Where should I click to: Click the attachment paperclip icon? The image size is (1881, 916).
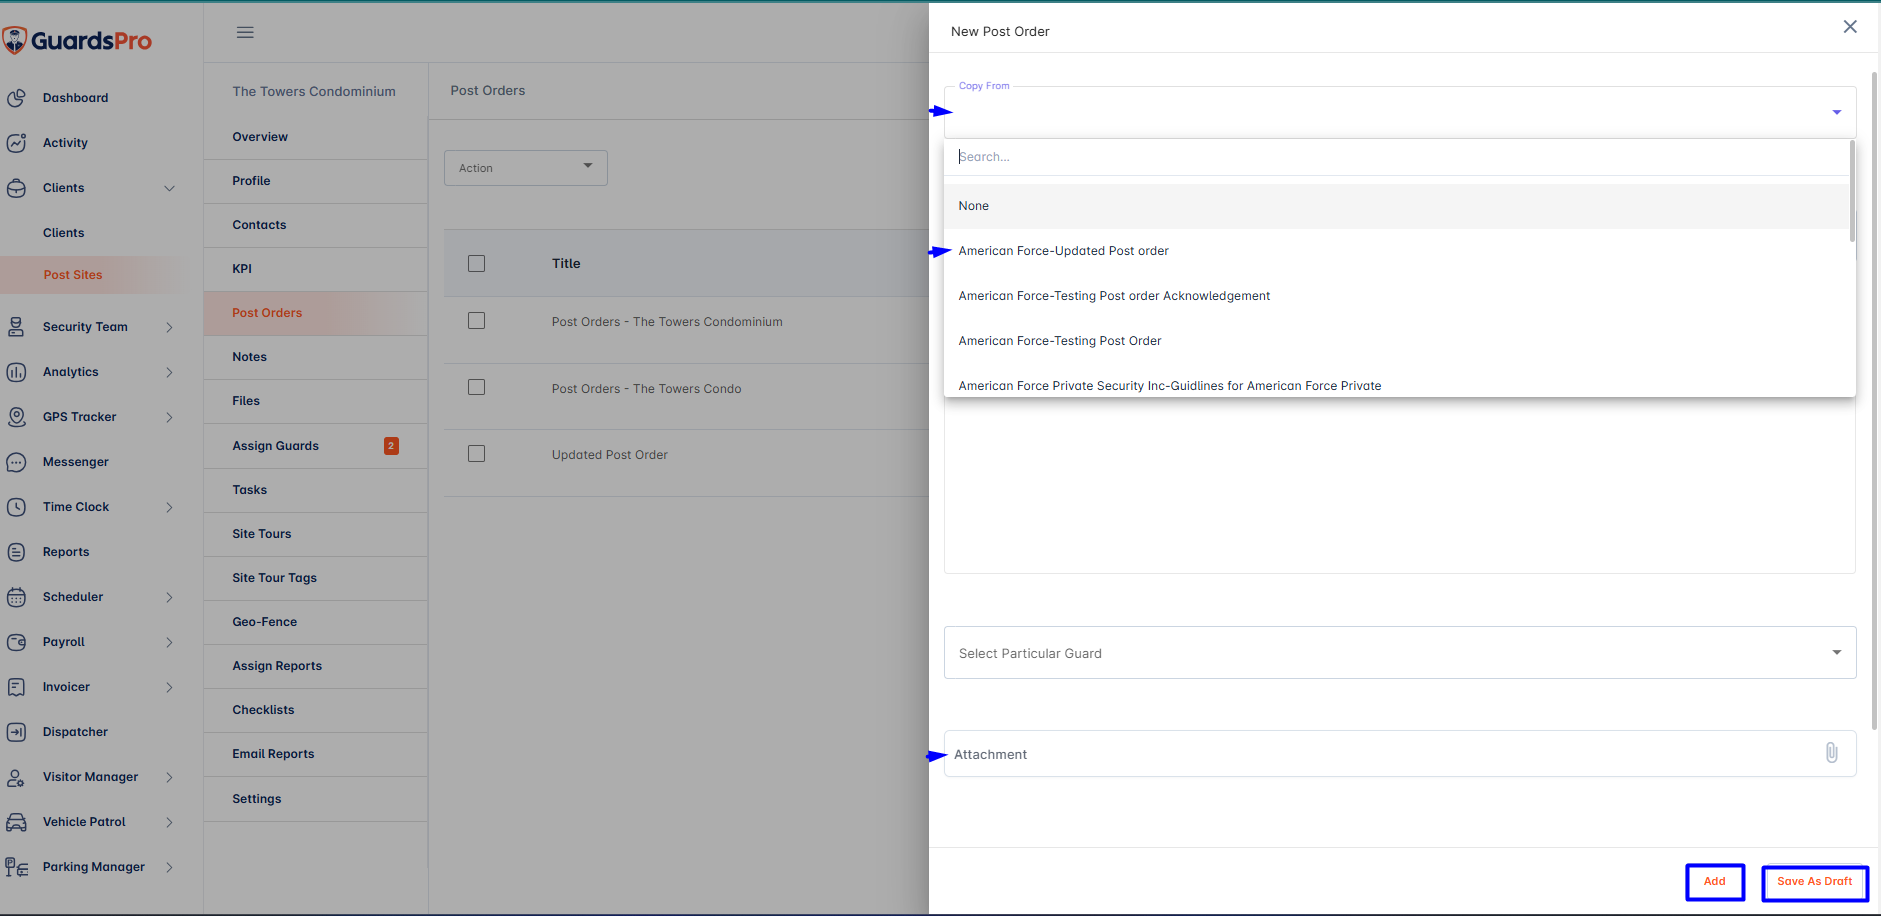click(x=1831, y=753)
